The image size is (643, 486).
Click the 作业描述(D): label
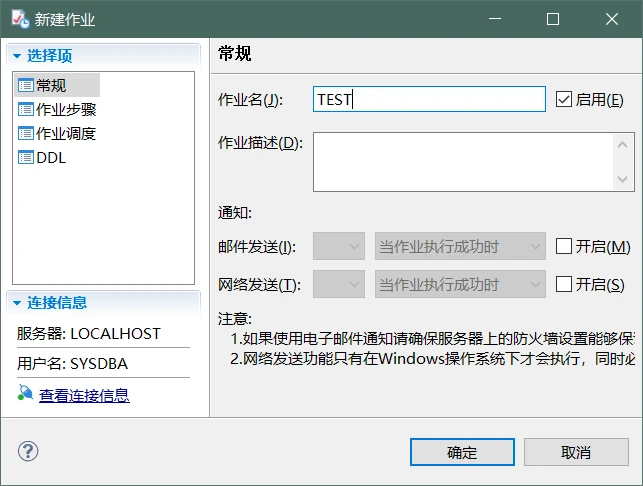(x=260, y=143)
